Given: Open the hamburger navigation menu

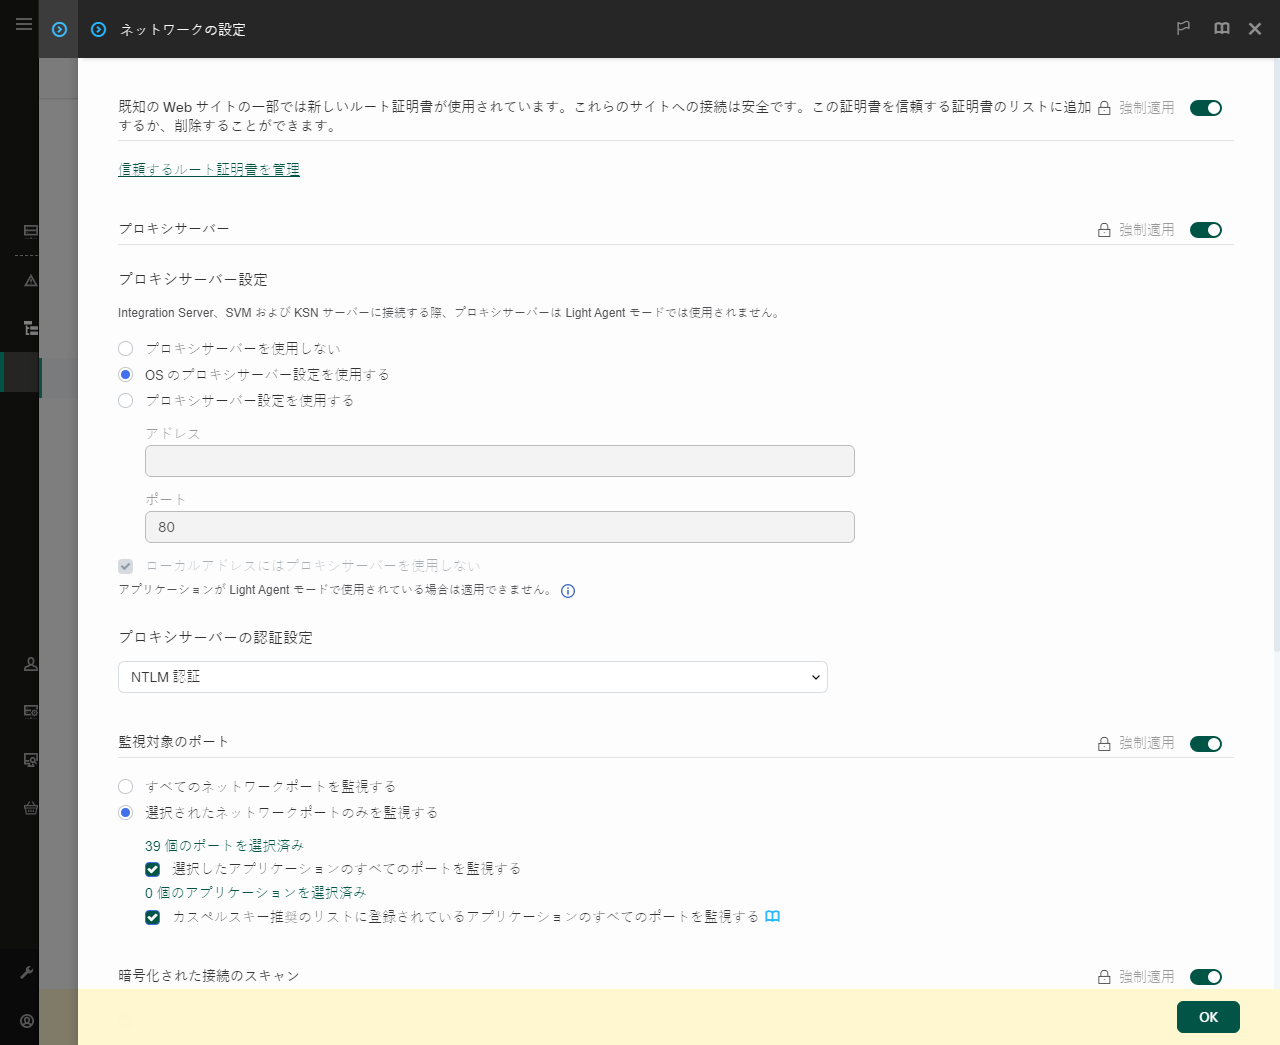Looking at the screenshot, I should pyautogui.click(x=23, y=24).
